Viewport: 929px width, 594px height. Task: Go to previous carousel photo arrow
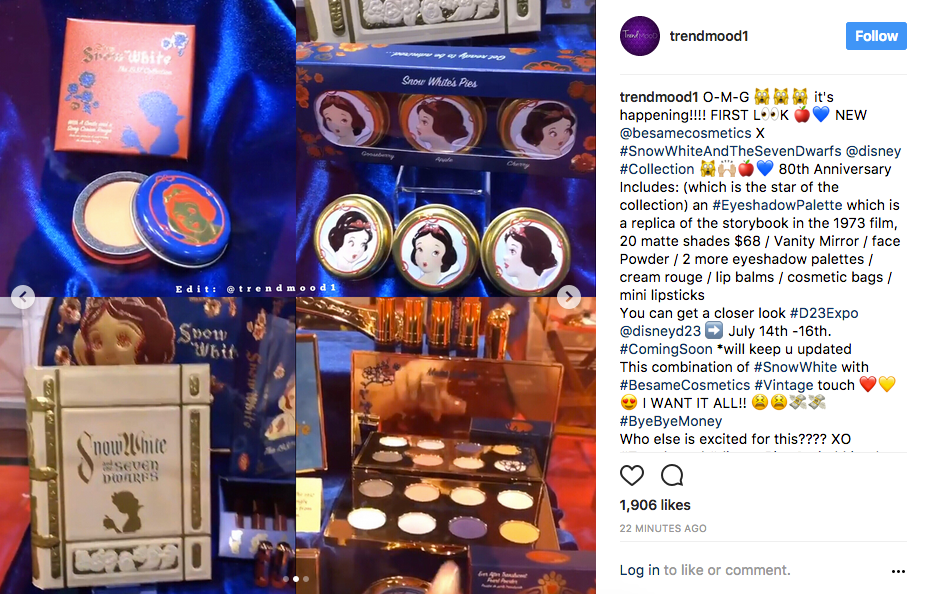click(x=23, y=297)
